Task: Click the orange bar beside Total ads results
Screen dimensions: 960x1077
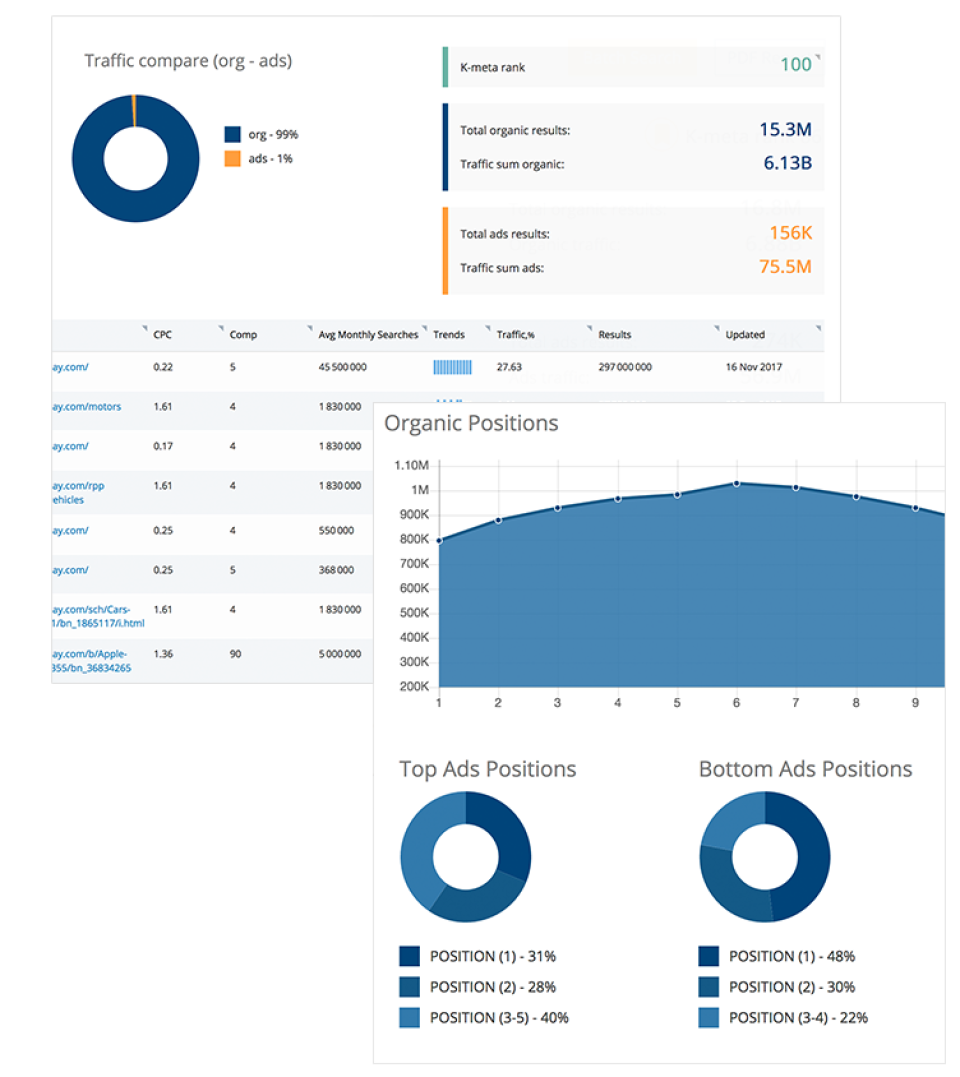Action: [444, 249]
